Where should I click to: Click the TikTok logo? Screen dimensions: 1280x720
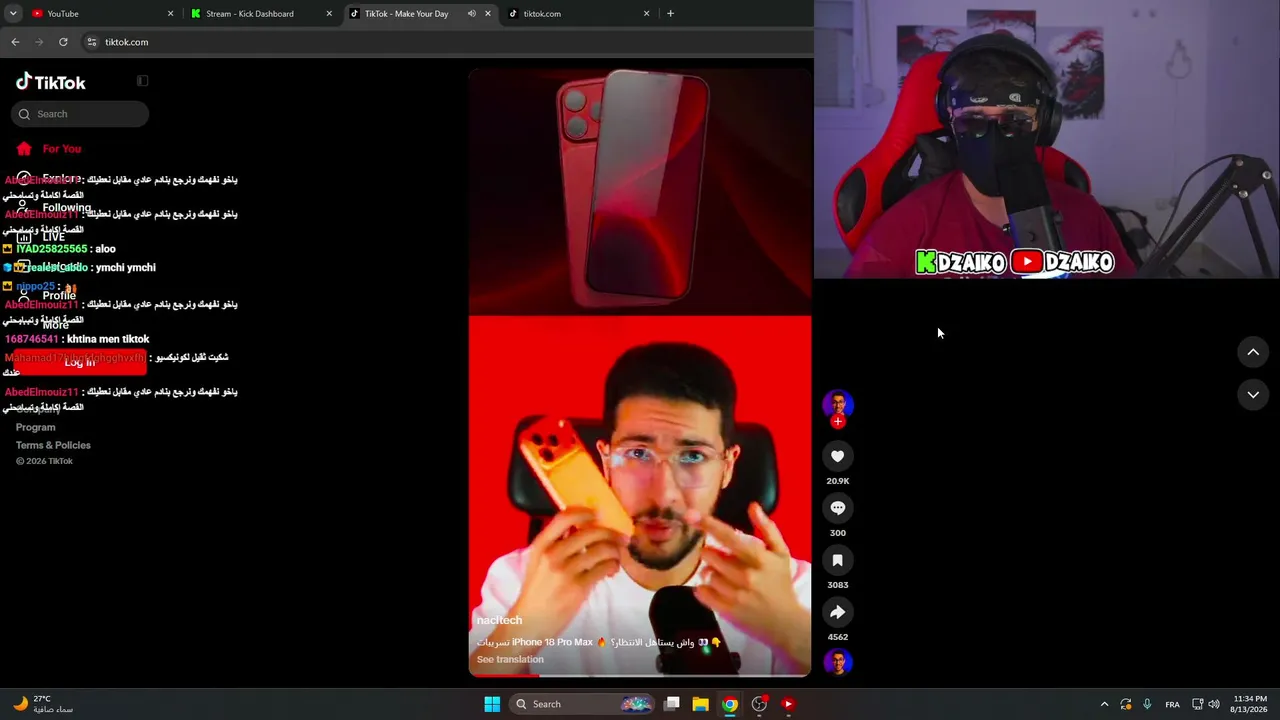point(51,82)
